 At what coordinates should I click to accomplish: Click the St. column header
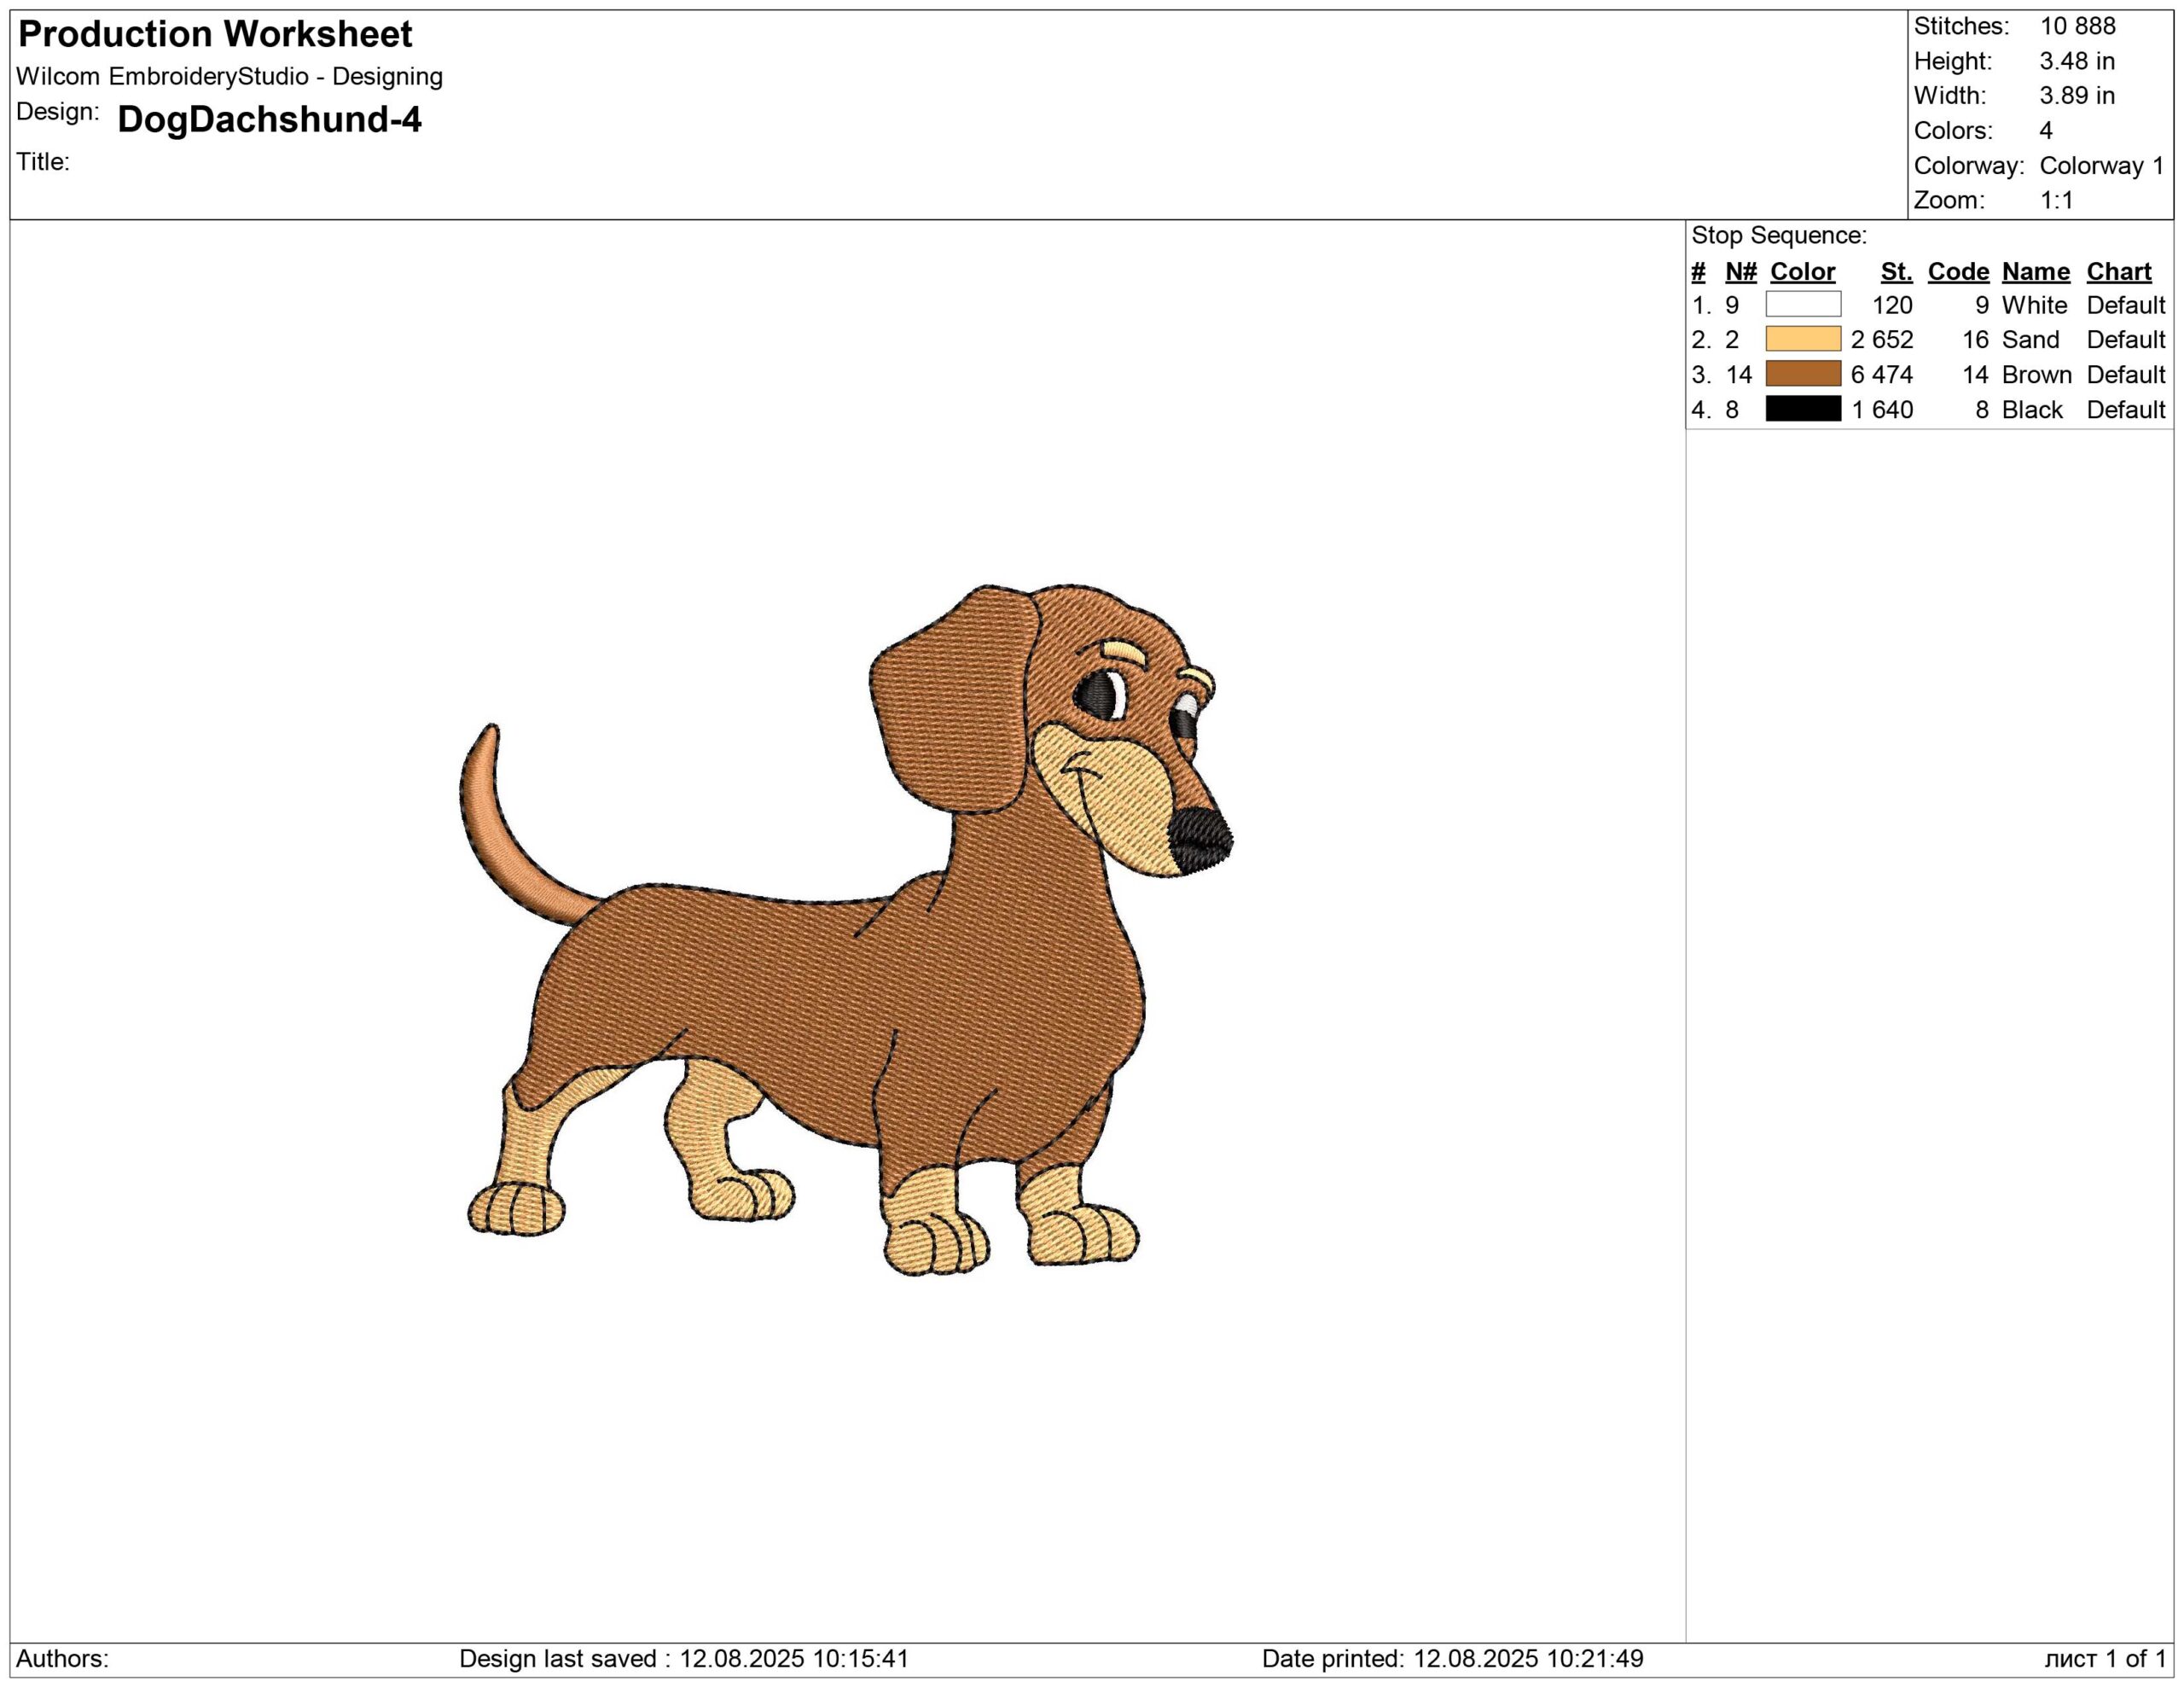click(x=1896, y=272)
